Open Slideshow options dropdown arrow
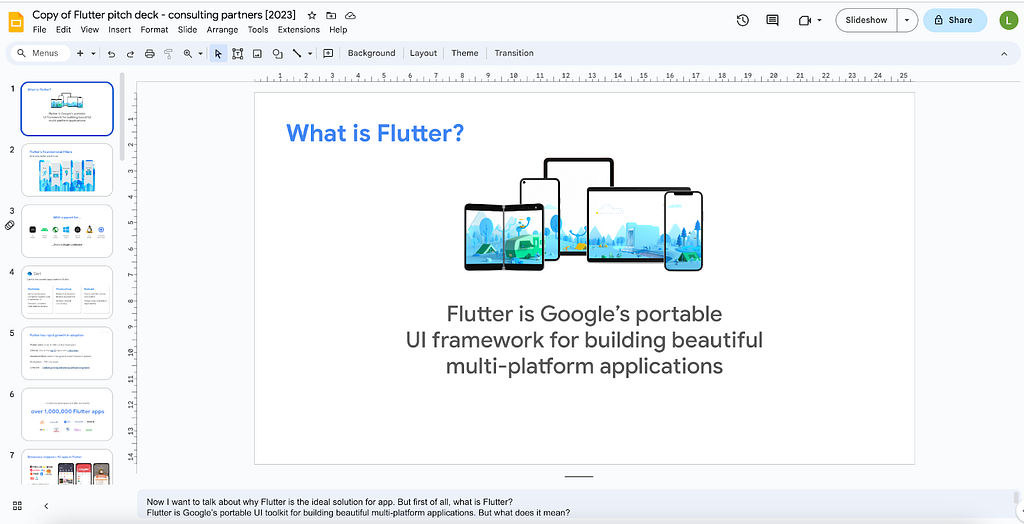Viewport: 1024px width, 524px height. tap(907, 20)
